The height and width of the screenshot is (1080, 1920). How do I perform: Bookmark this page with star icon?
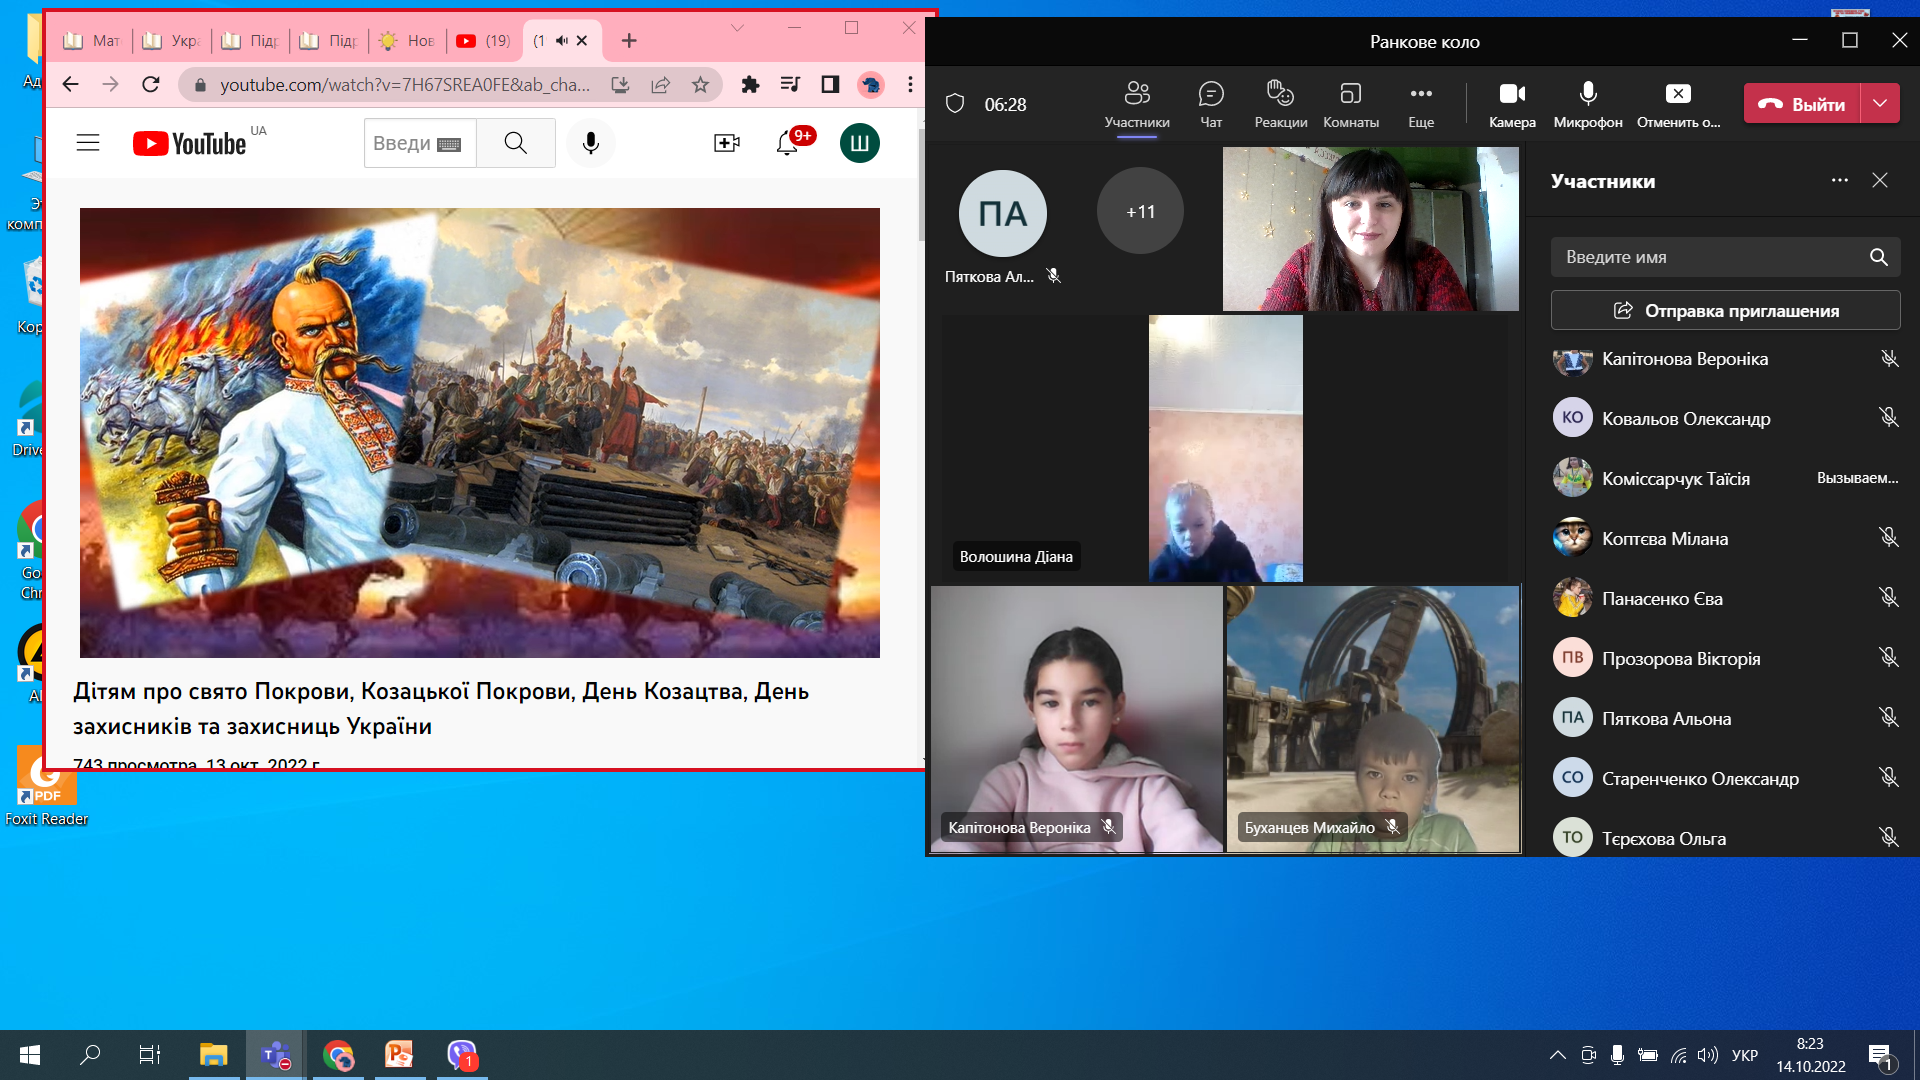tap(701, 85)
